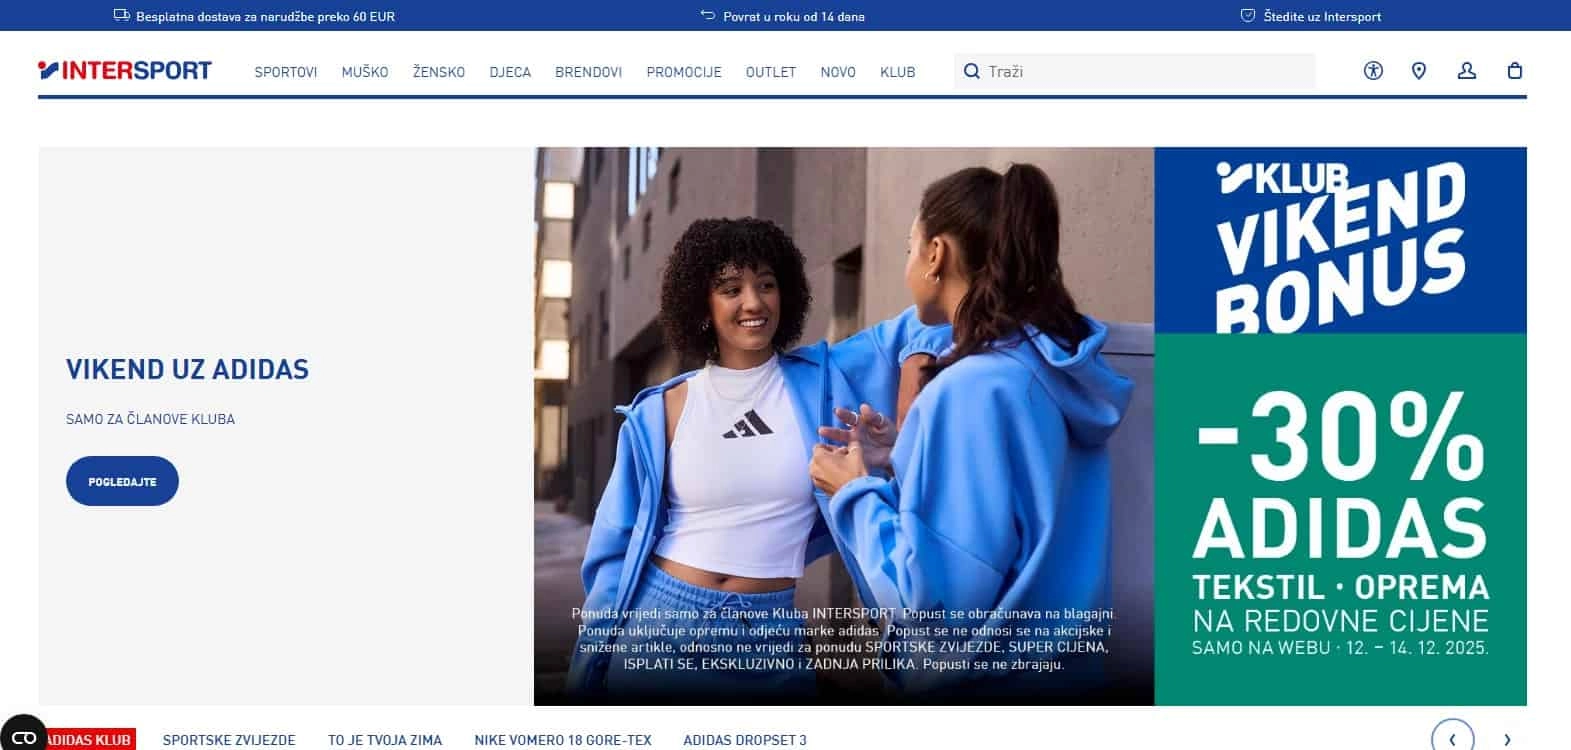Click the store locator pin icon
Image resolution: width=1571 pixels, height=750 pixels.
click(1418, 71)
